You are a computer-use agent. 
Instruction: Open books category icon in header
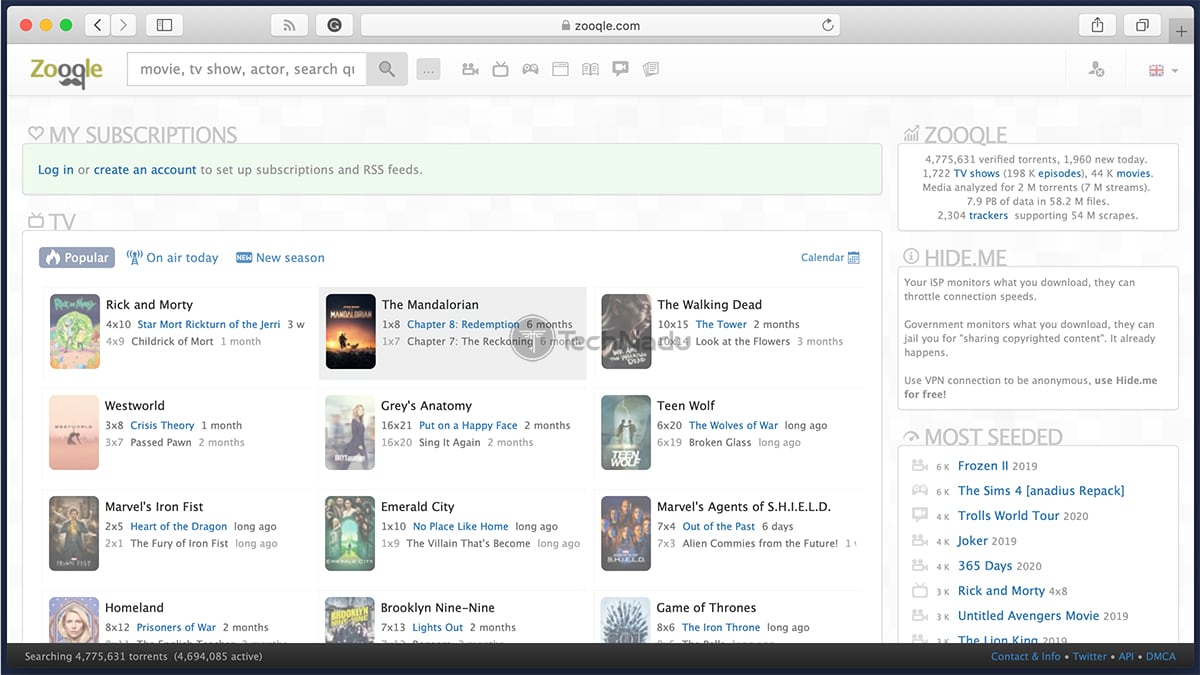tap(590, 69)
